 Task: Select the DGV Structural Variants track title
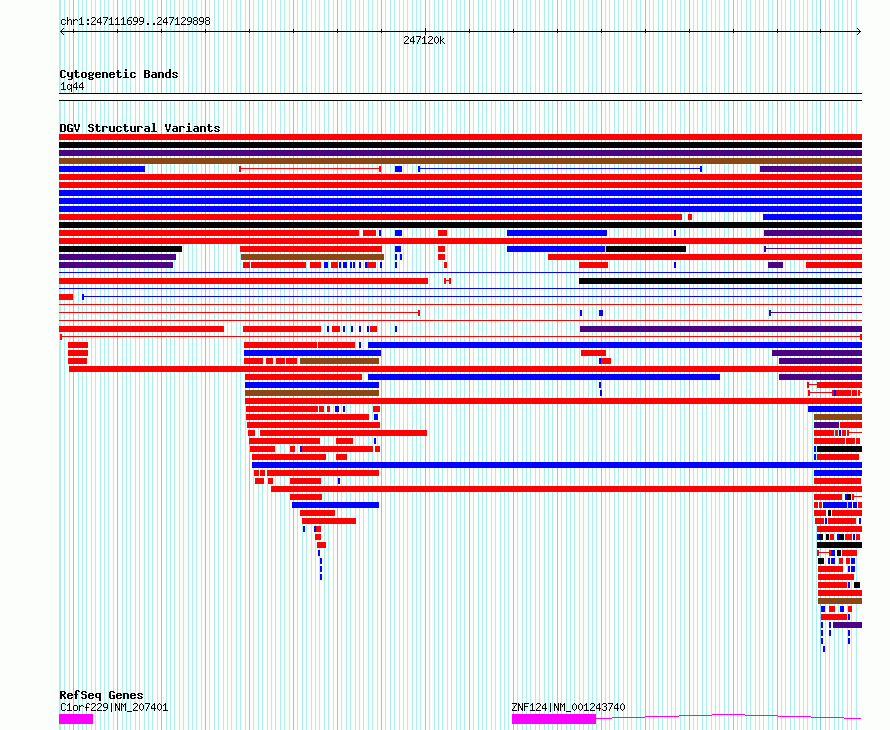[140, 128]
